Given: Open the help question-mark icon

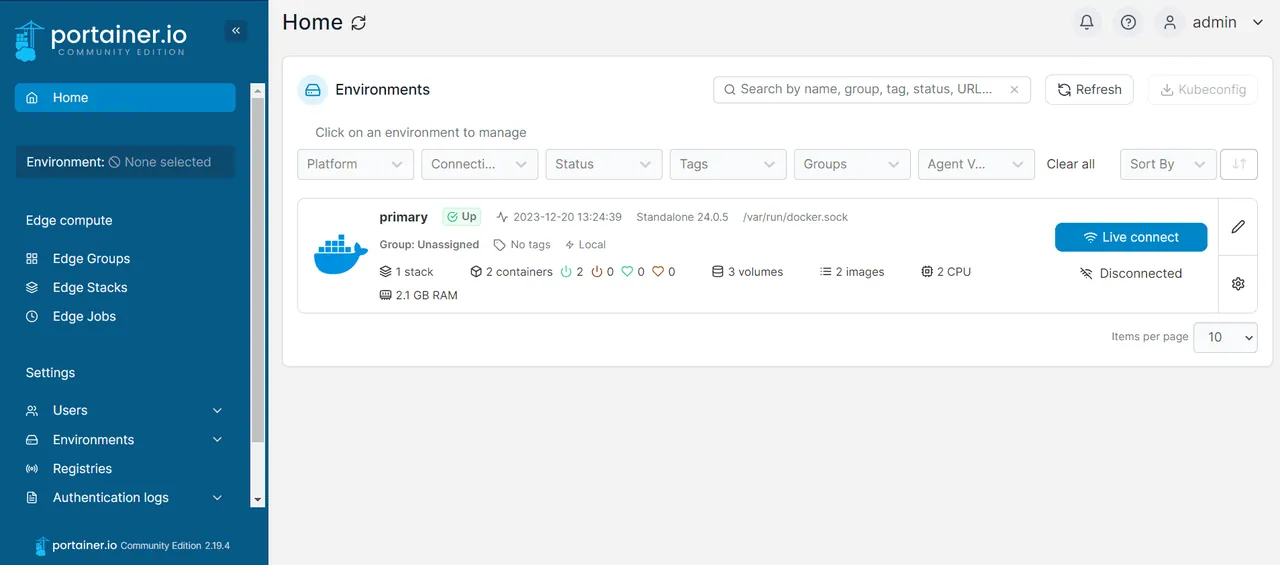Looking at the screenshot, I should click(1129, 22).
